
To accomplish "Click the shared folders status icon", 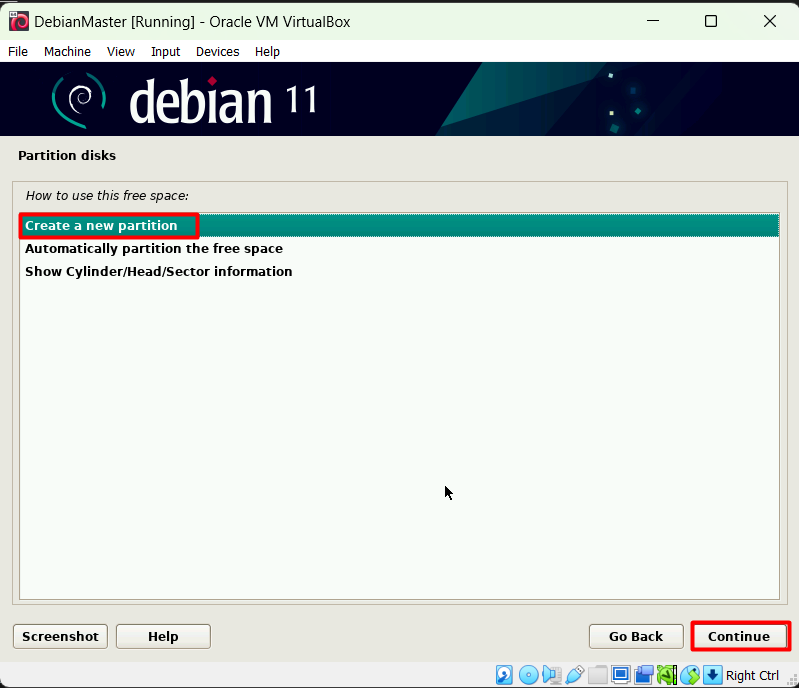I will coord(598,675).
